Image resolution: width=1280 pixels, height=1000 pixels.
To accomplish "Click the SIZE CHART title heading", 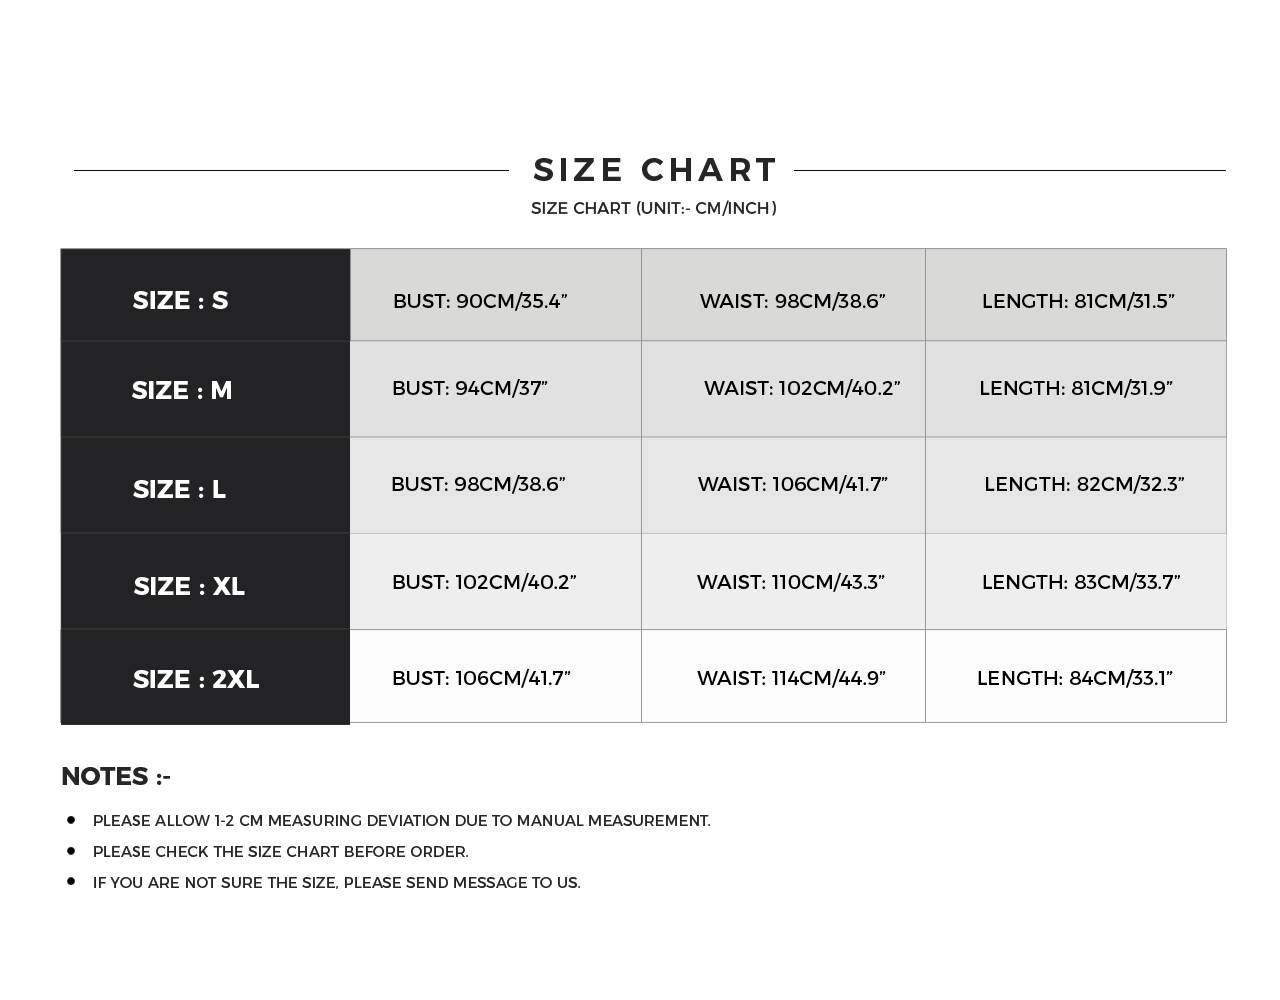I will click(655, 170).
